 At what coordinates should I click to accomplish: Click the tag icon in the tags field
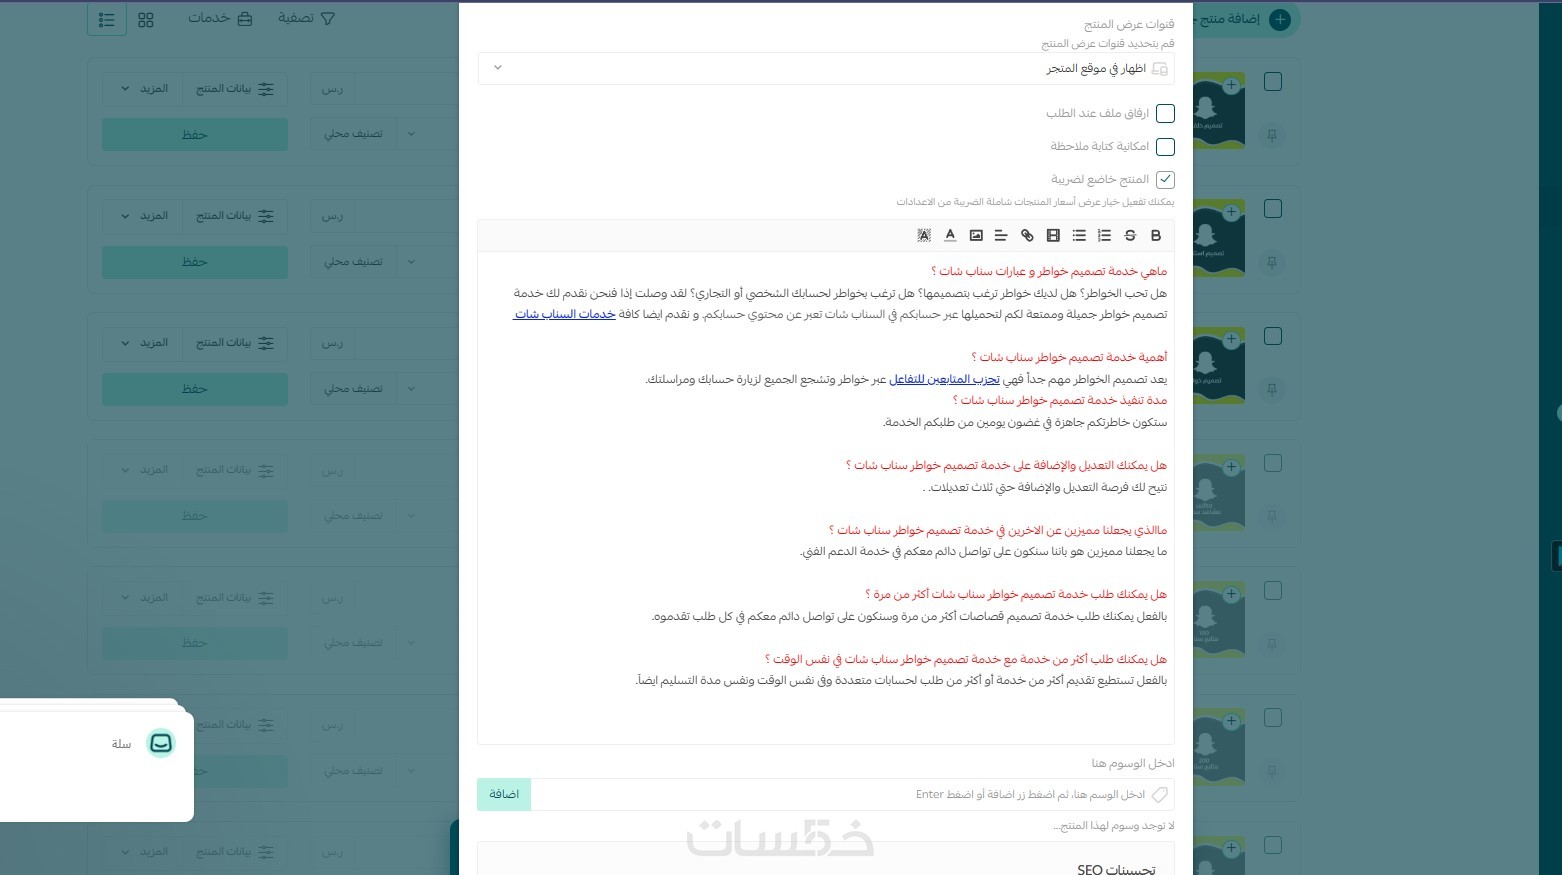tap(1160, 795)
